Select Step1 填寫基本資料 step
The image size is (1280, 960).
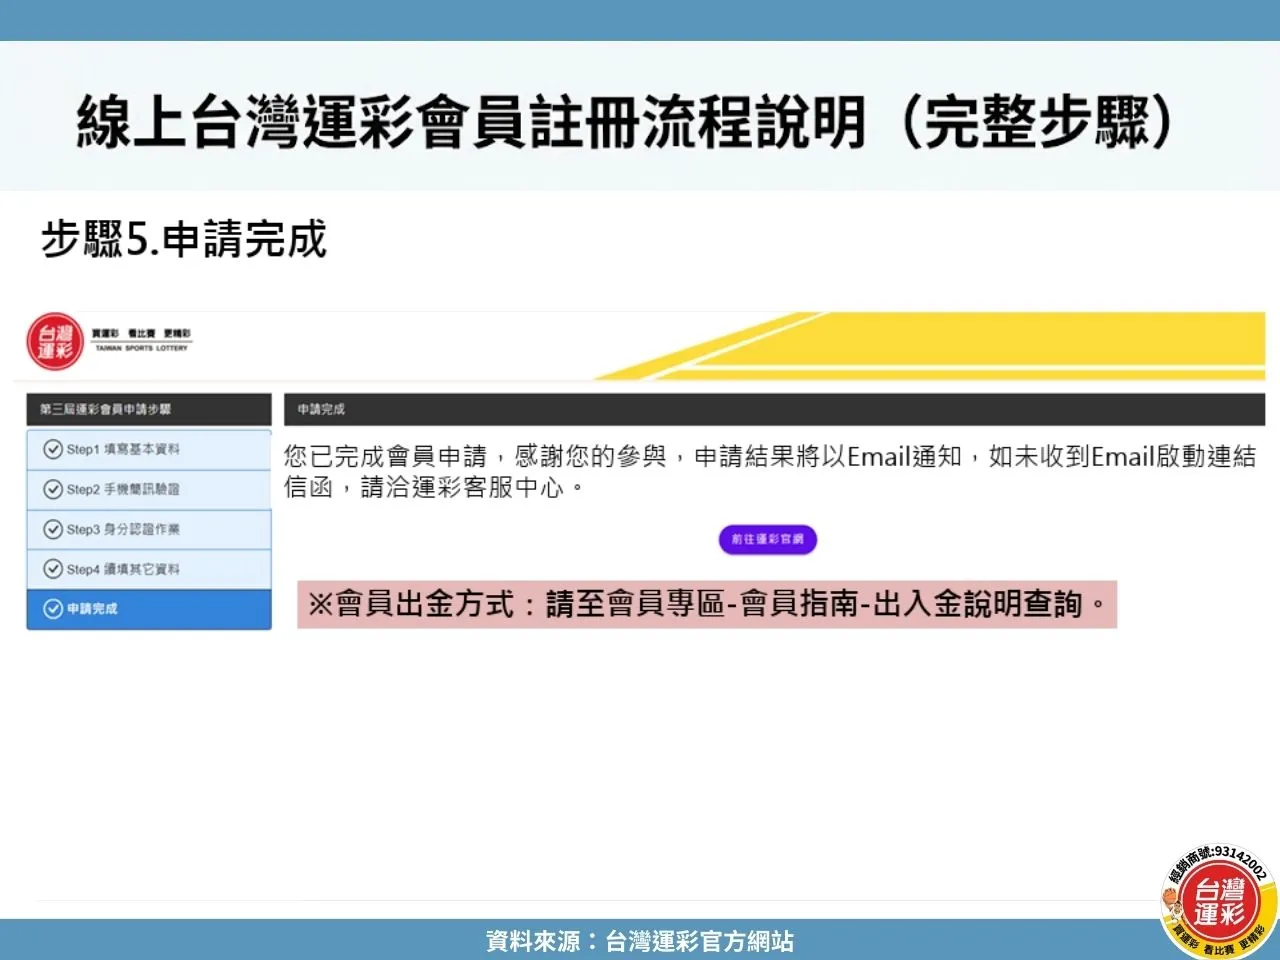149,449
